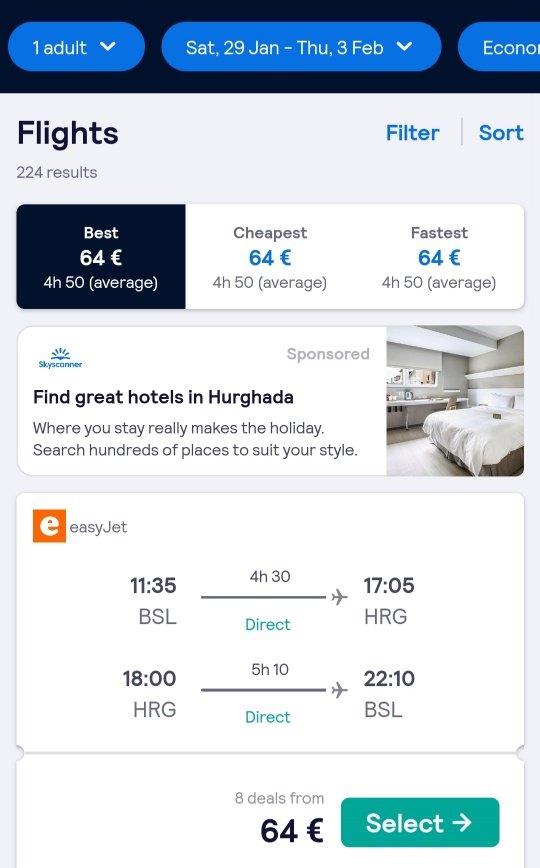540x868 pixels.
Task: Open Find great hotels in Hurghada ad
Action: (x=163, y=397)
